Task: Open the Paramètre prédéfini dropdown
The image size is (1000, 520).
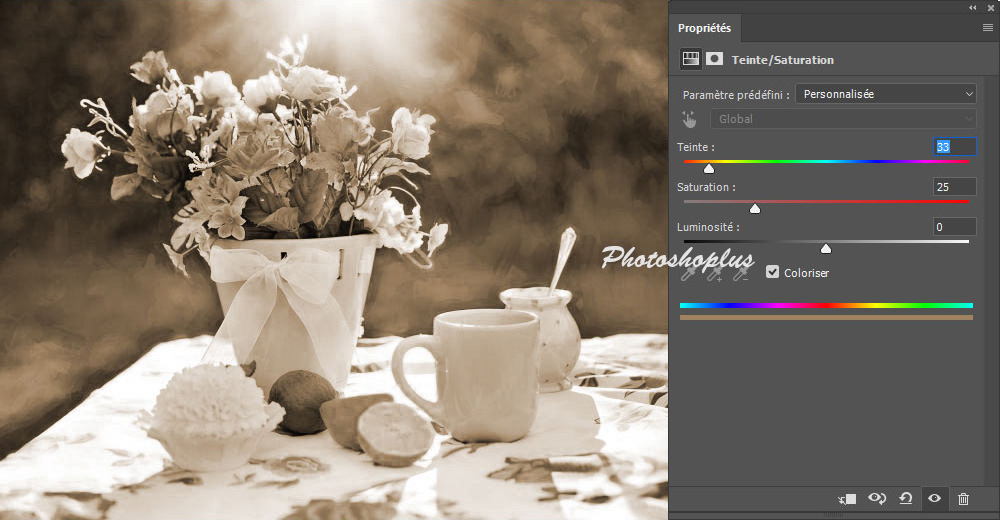Action: (x=885, y=94)
